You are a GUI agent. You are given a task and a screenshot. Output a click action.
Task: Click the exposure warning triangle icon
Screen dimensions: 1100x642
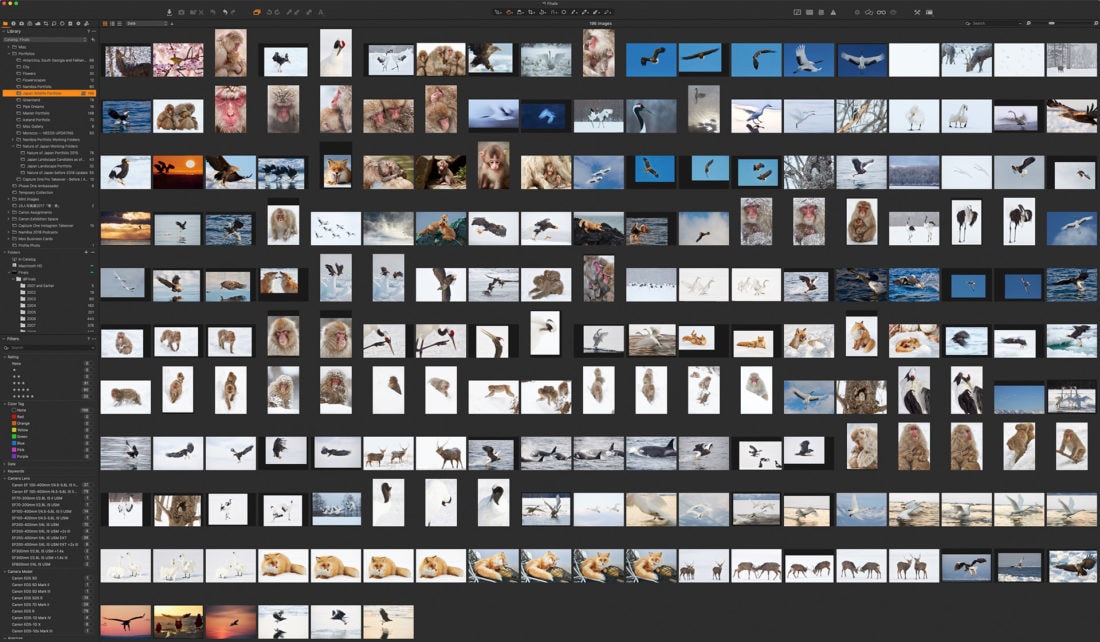[834, 12]
